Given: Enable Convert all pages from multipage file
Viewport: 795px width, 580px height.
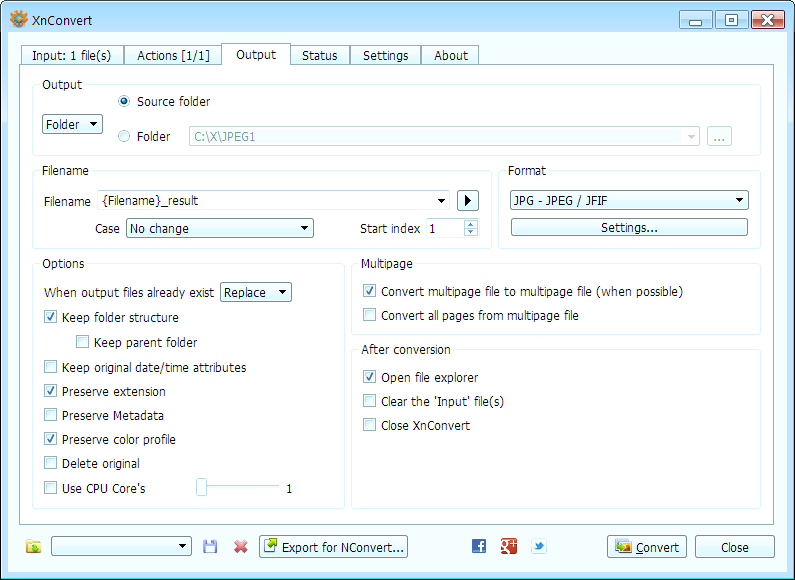Looking at the screenshot, I should (369, 315).
